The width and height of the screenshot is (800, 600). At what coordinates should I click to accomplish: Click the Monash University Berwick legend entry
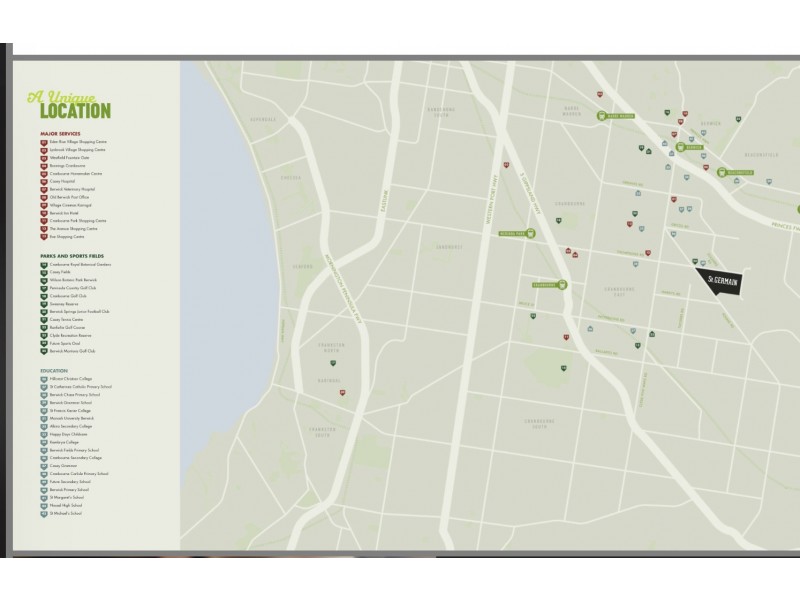coord(71,418)
